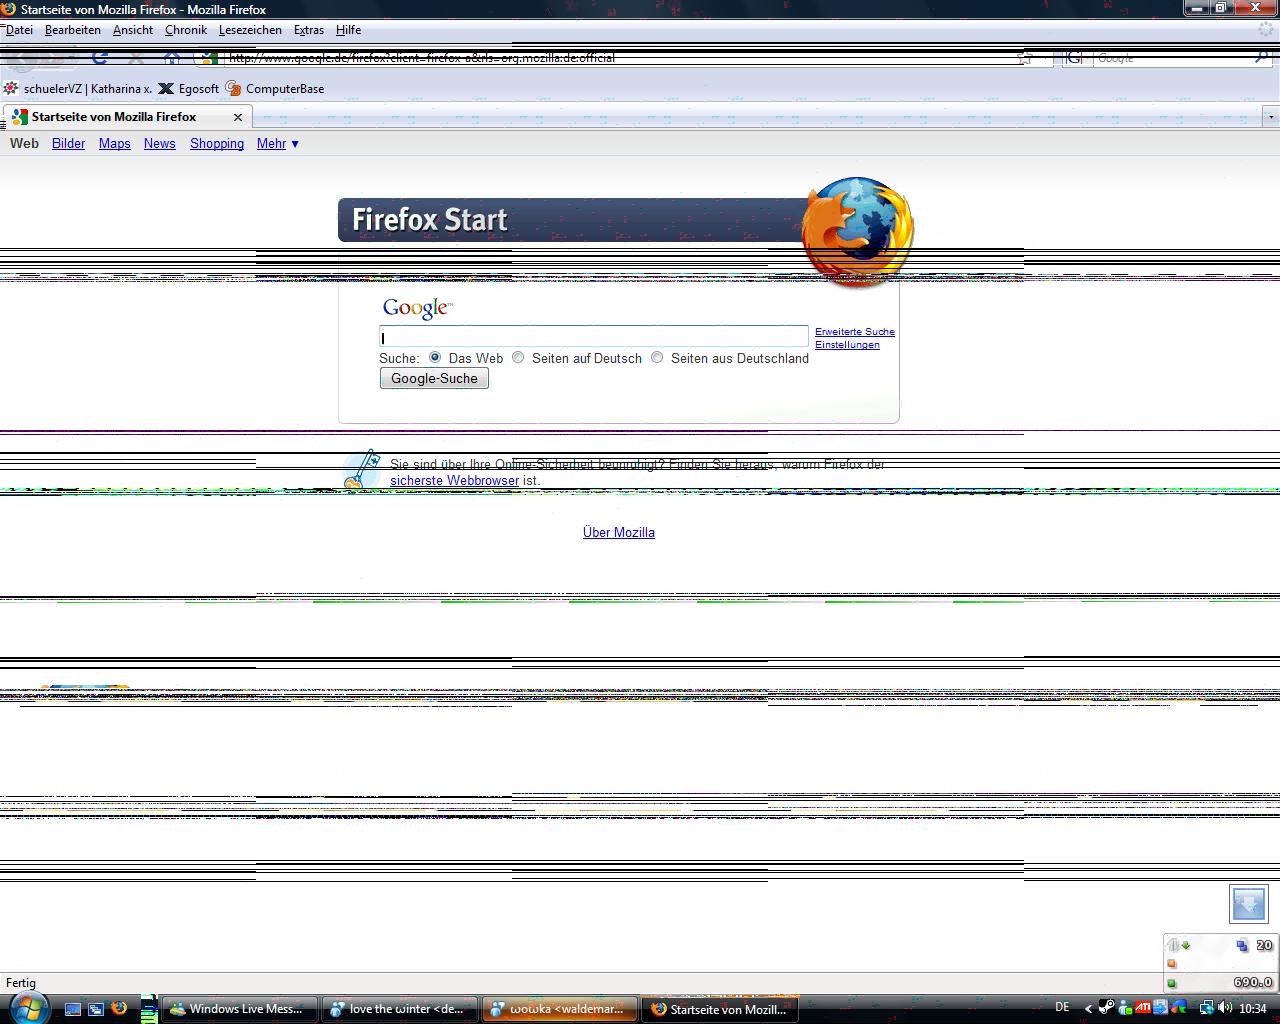Open the Ansicht menu
Image resolution: width=1280 pixels, height=1024 pixels.
[133, 30]
